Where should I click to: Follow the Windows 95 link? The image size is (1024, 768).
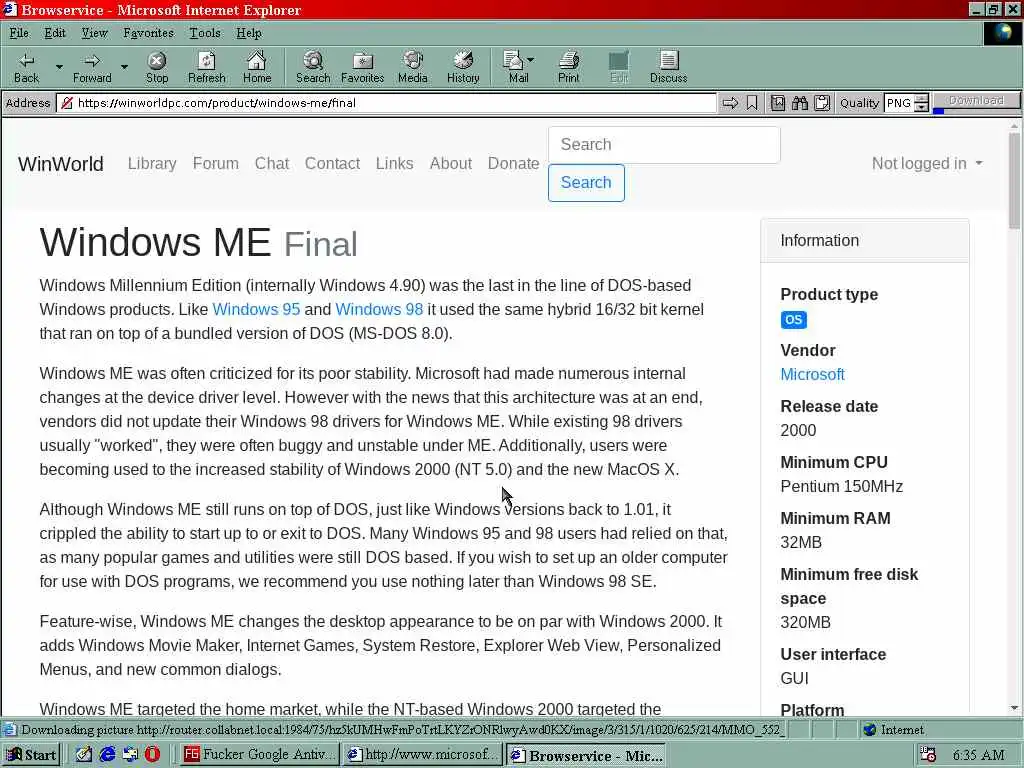pyautogui.click(x=256, y=309)
